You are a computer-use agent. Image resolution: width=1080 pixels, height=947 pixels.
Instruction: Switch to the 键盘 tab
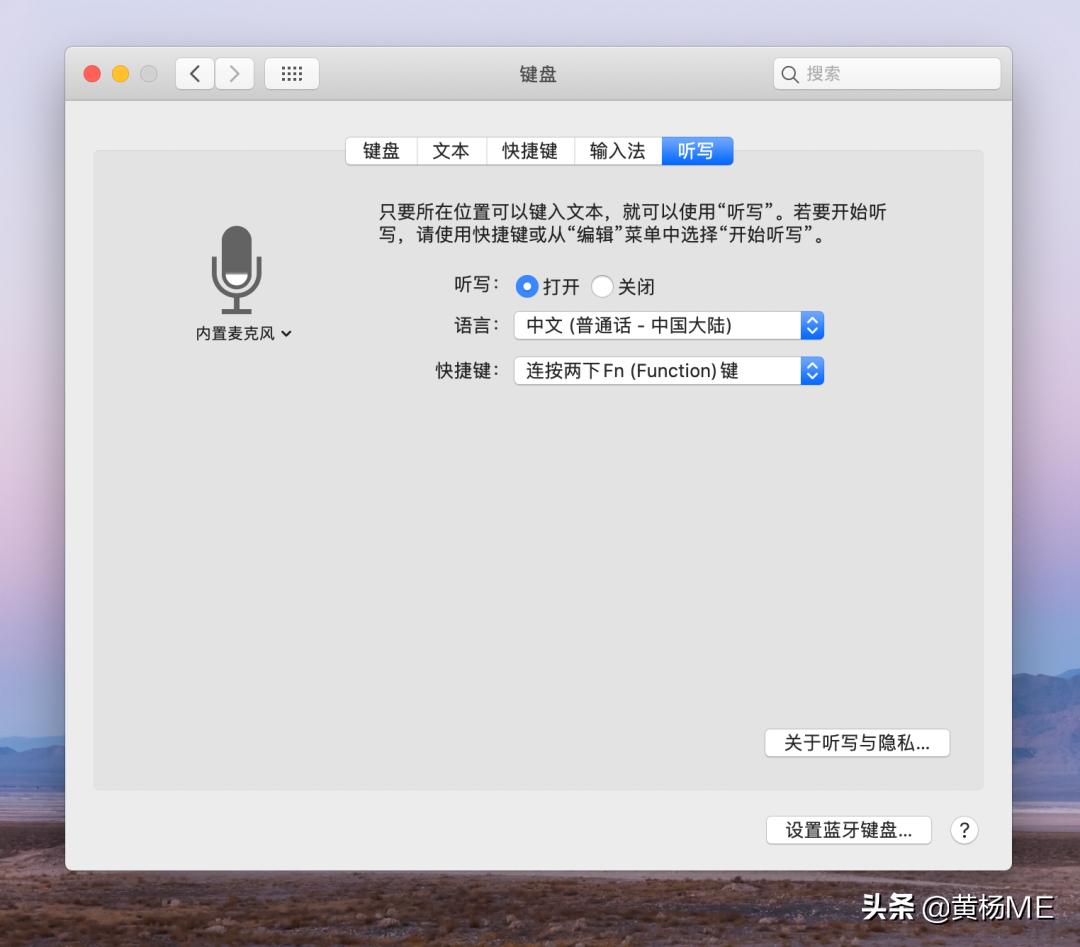tap(380, 151)
